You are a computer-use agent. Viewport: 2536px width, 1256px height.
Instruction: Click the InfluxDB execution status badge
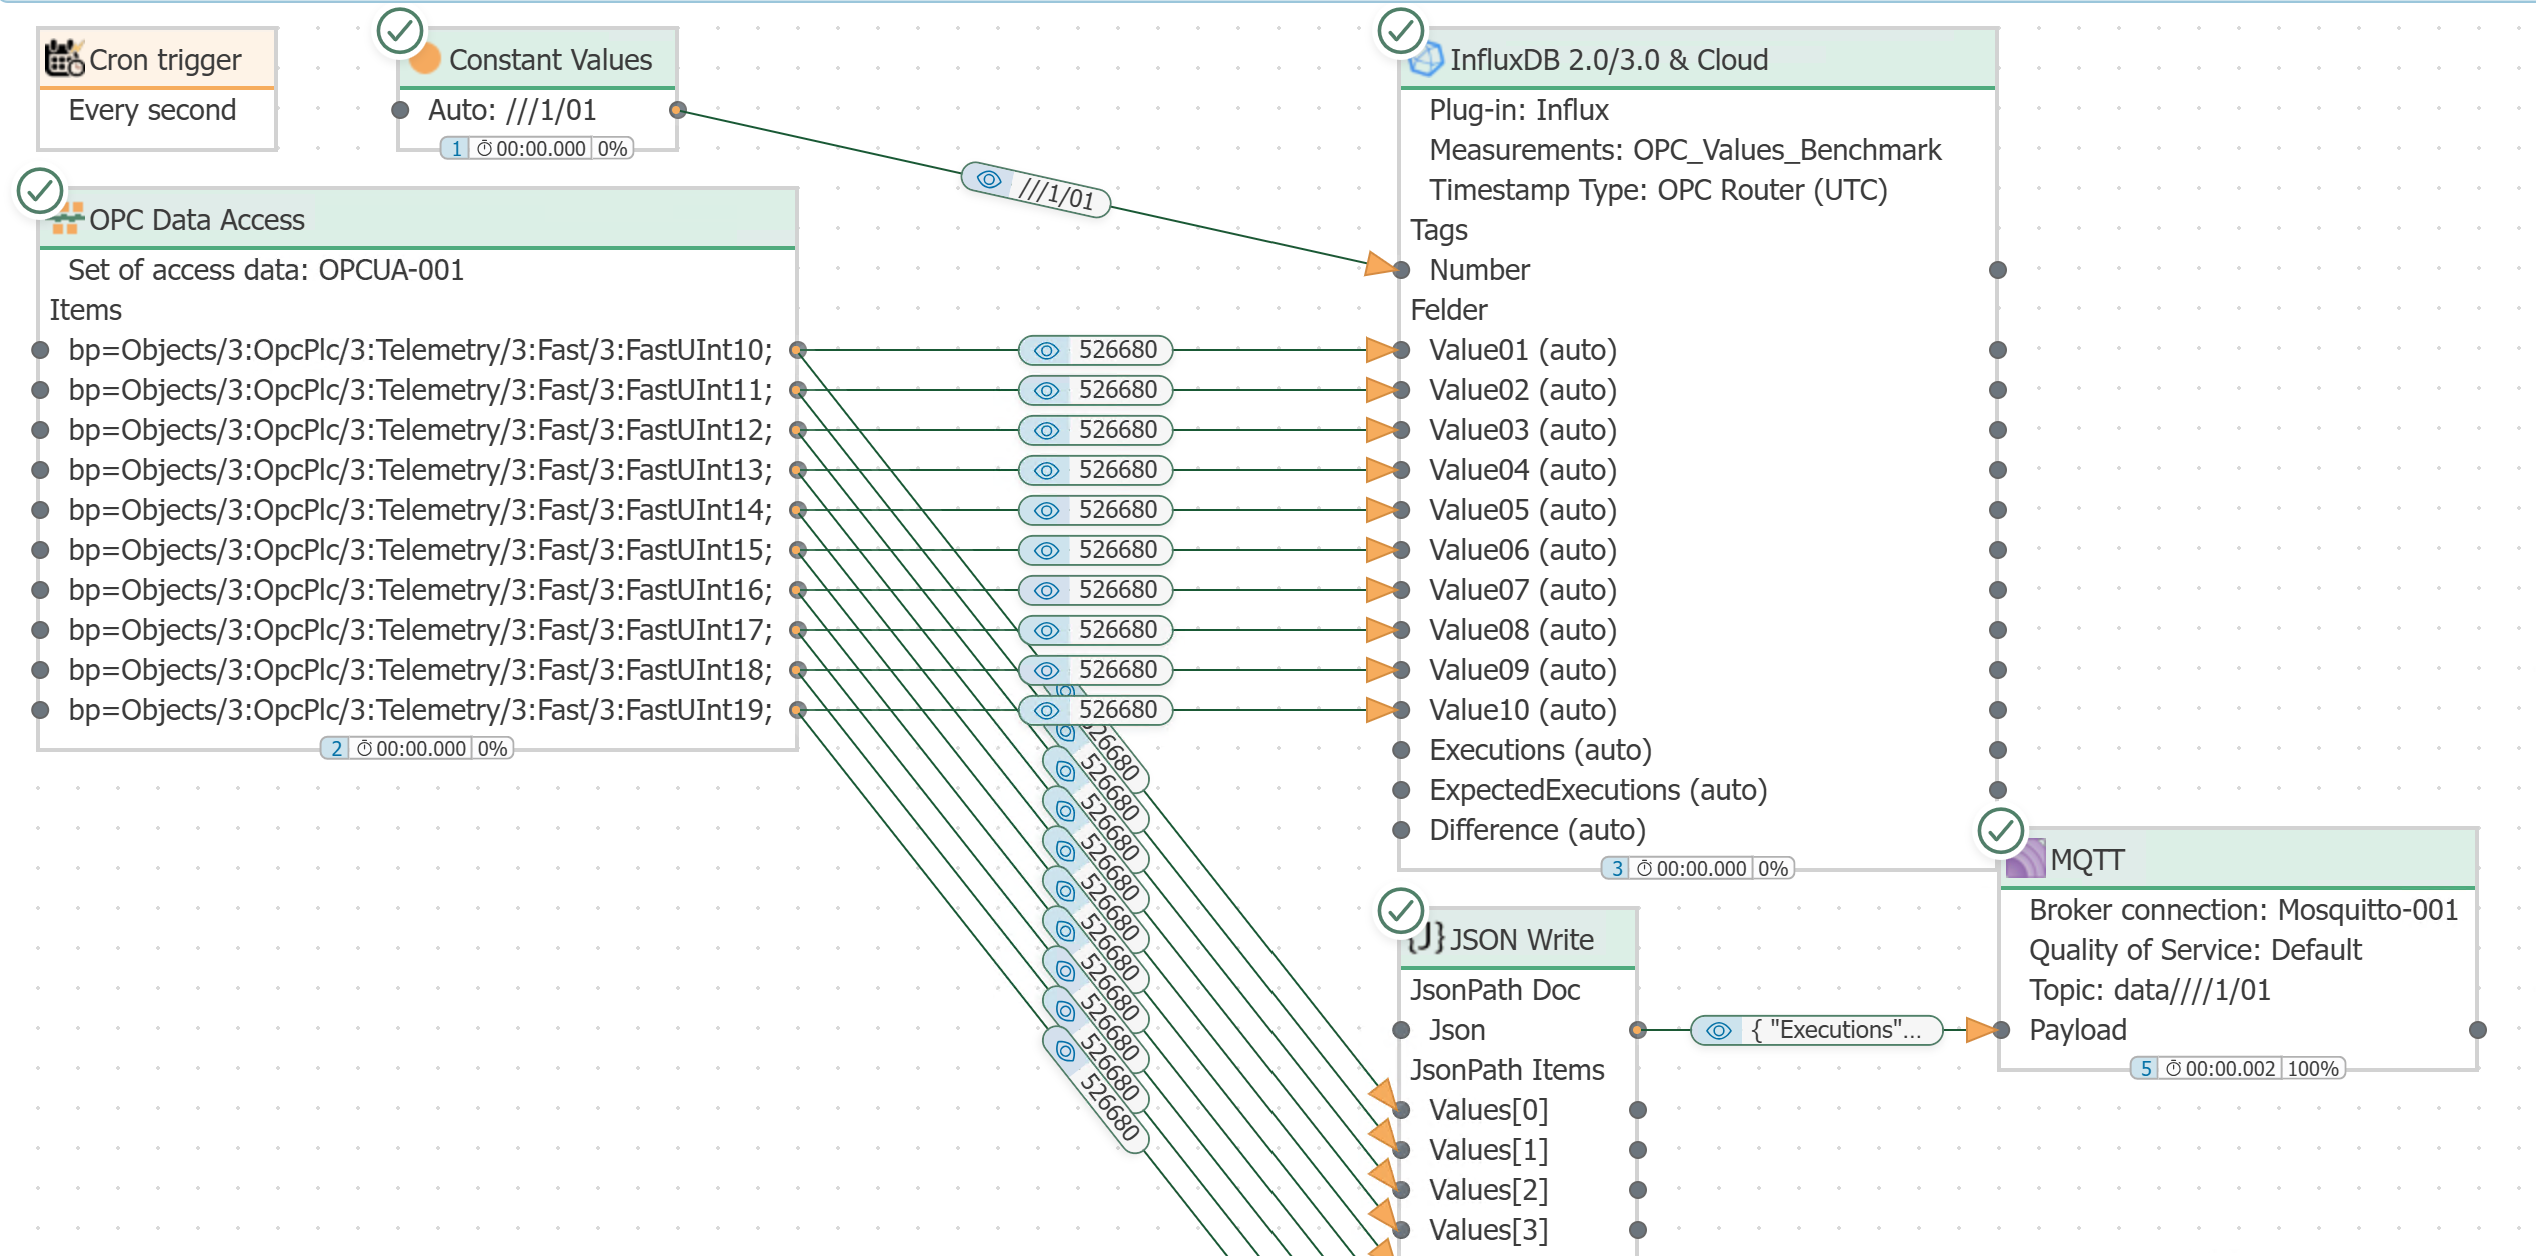pos(1698,868)
